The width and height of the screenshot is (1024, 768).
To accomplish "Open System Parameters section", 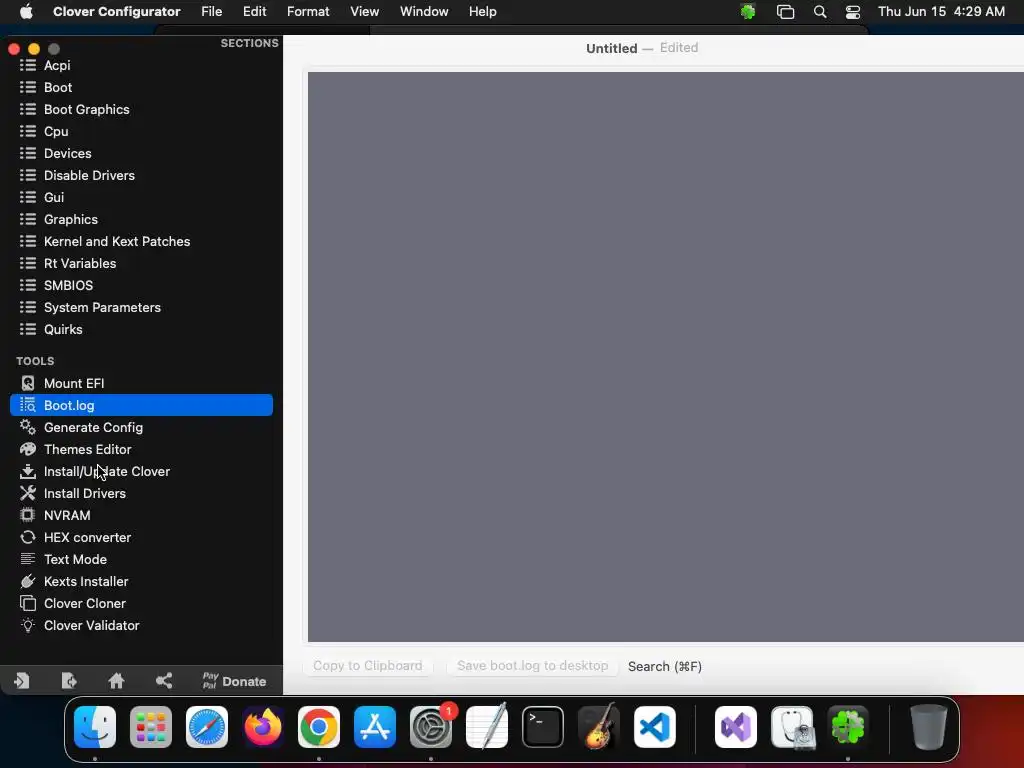I will point(141,308).
